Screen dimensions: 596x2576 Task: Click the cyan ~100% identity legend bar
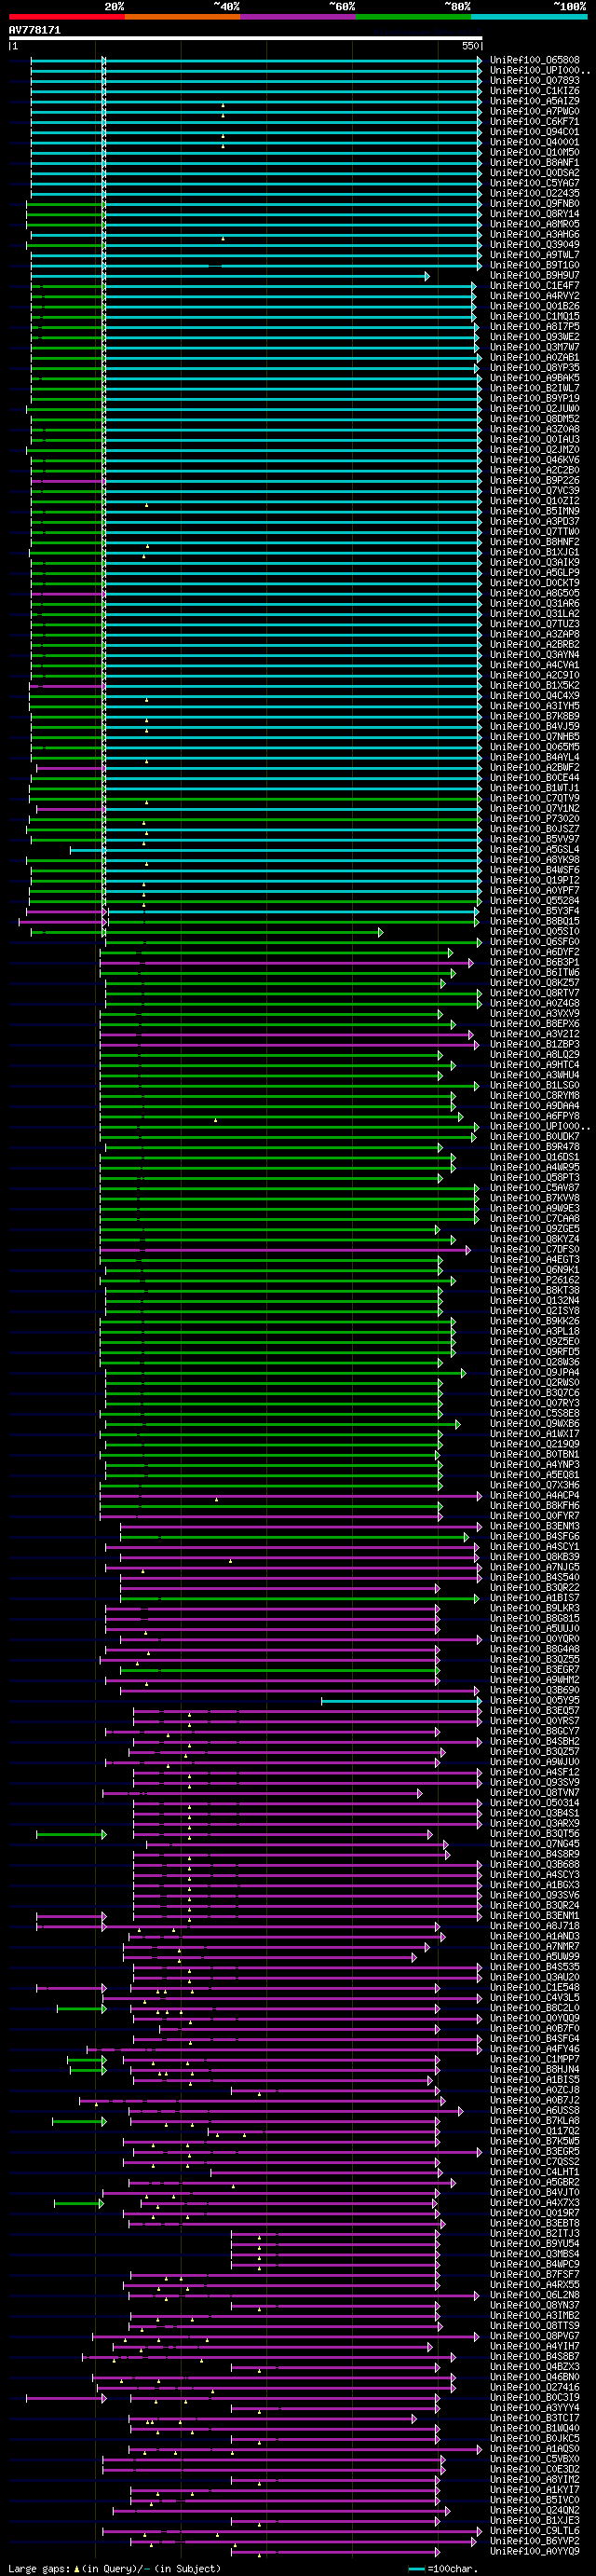click(529, 17)
